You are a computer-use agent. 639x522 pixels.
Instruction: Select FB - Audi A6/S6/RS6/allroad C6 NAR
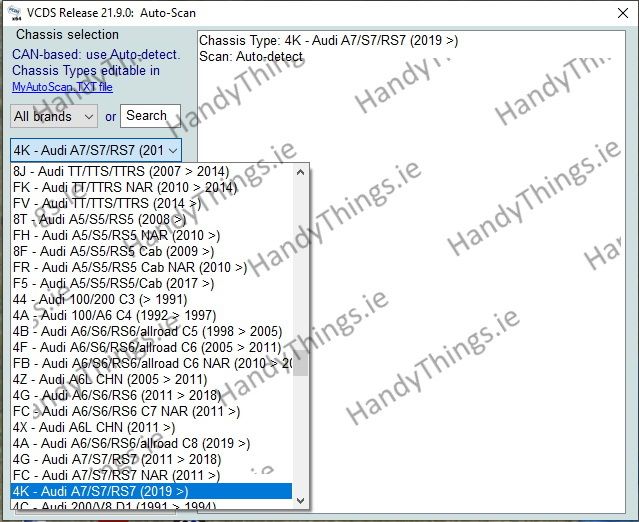point(152,363)
